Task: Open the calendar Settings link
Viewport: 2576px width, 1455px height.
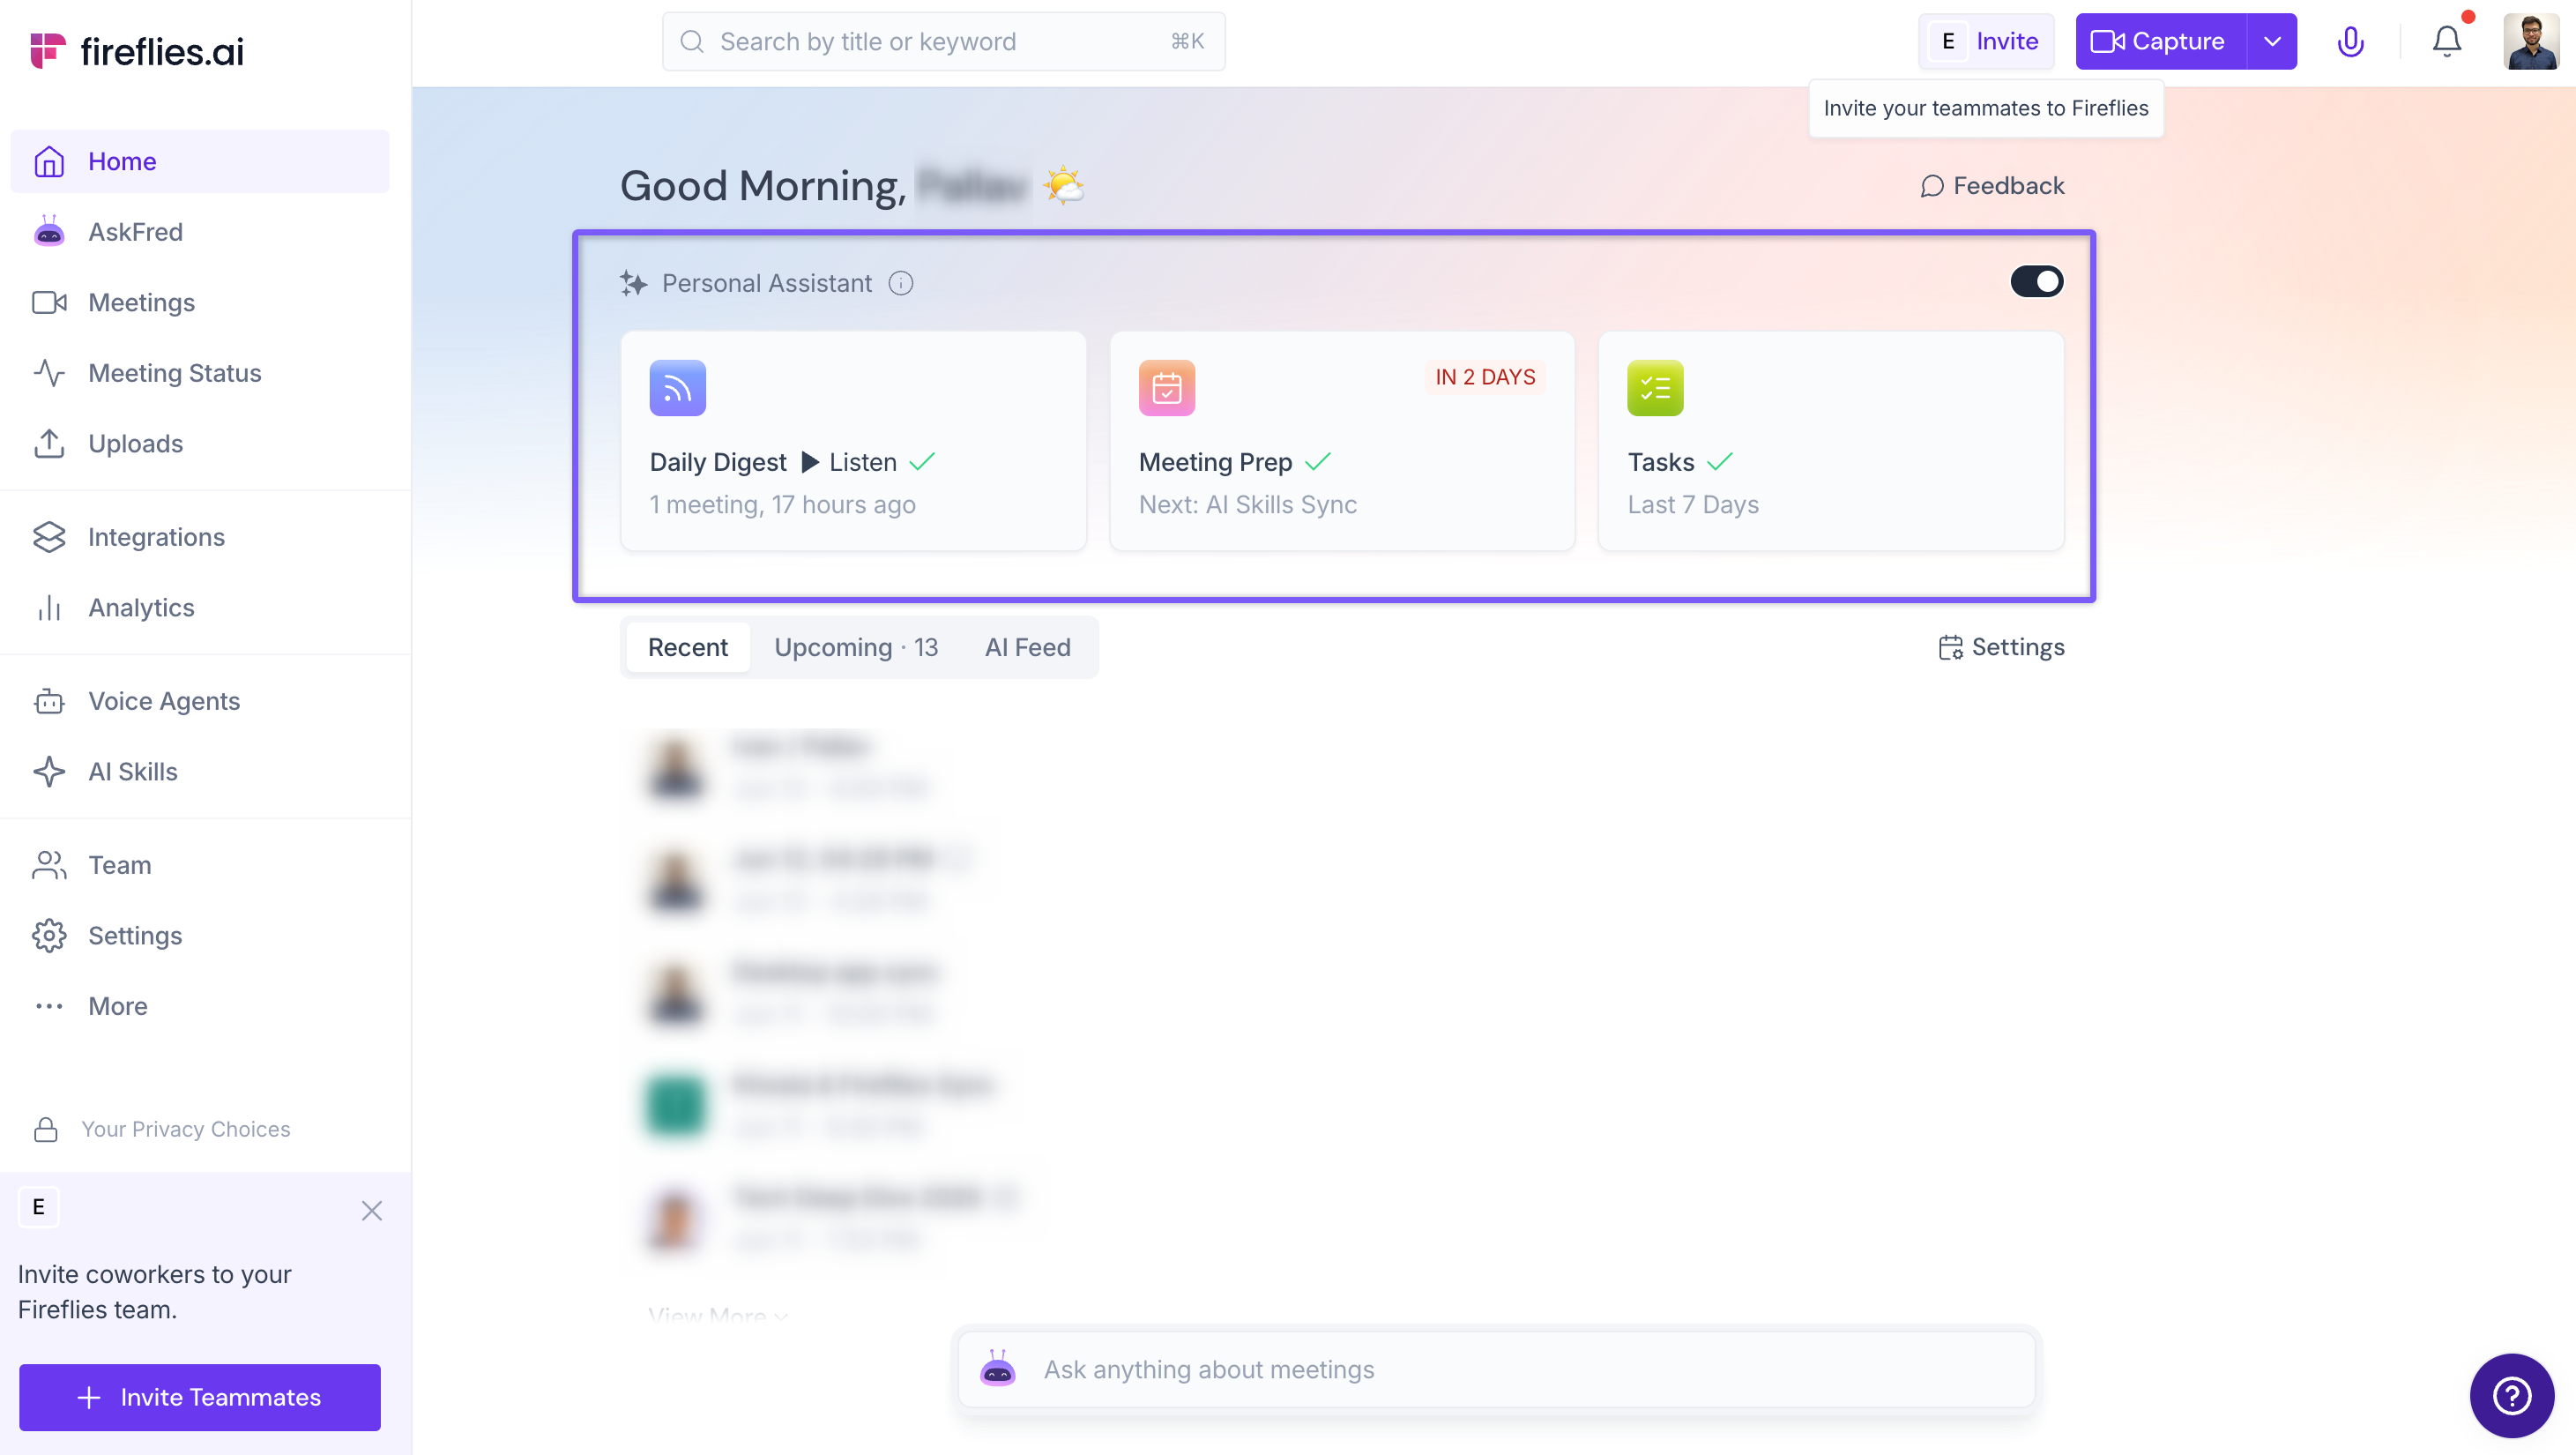Action: coord(2001,647)
